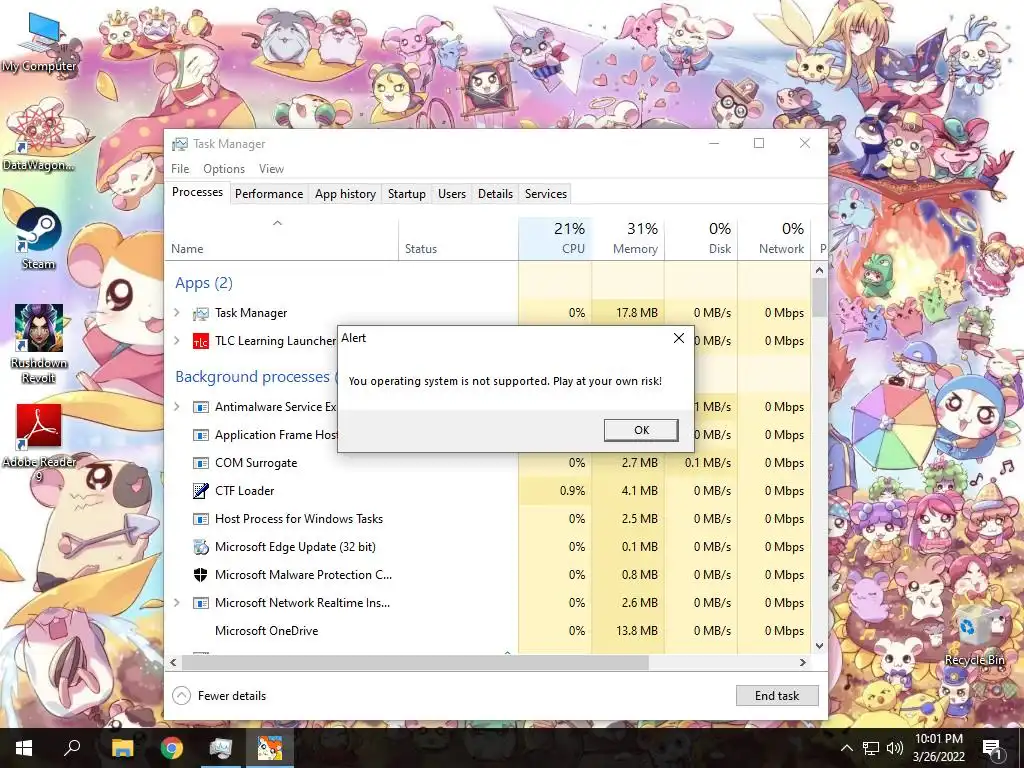
Task: Click the vertical scrollbar down arrow
Action: tap(820, 646)
